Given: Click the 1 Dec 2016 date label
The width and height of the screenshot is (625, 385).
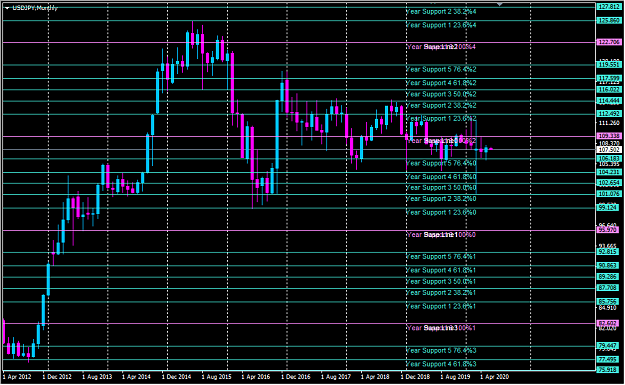Looking at the screenshot, I should (x=296, y=377).
